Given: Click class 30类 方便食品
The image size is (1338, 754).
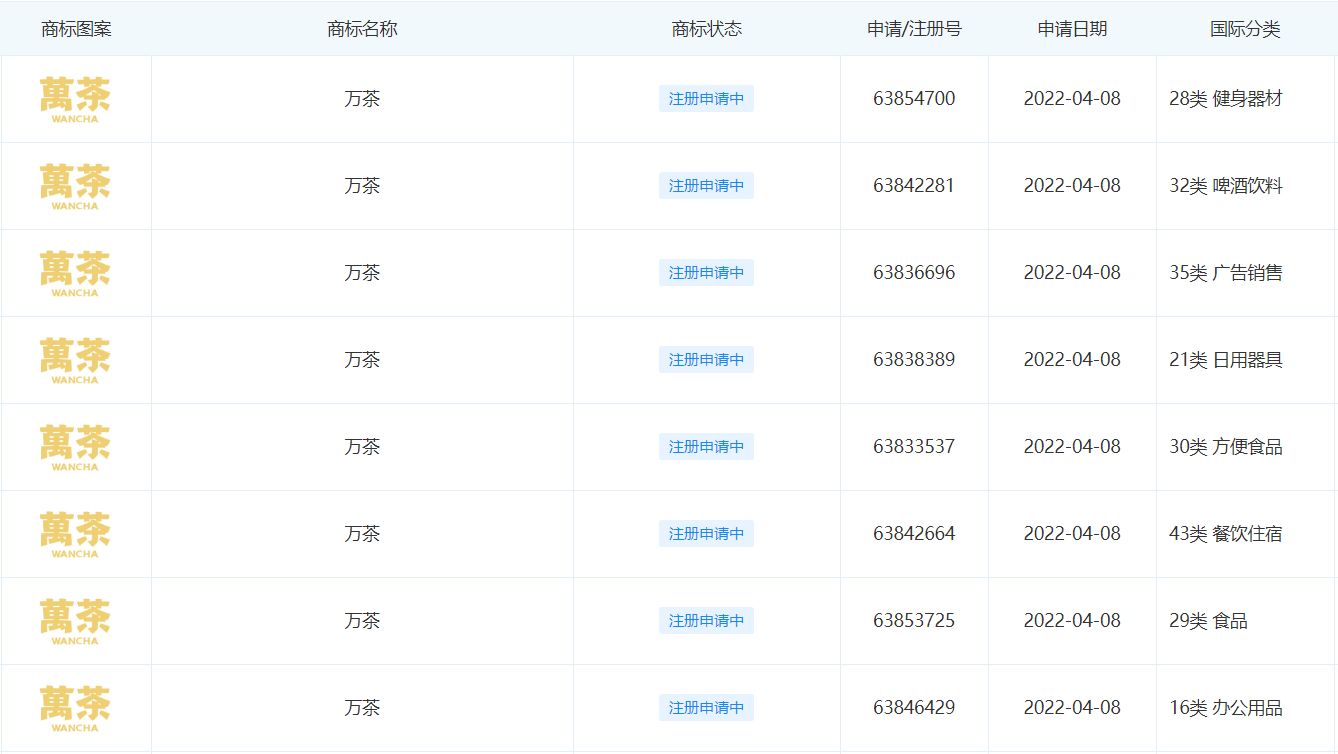Looking at the screenshot, I should pos(1226,447).
